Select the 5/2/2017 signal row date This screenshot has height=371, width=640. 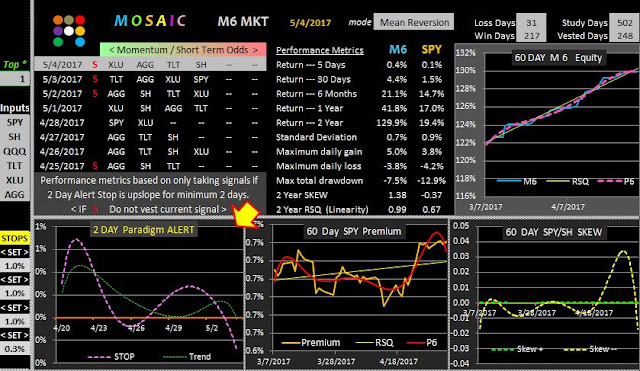pyautogui.click(x=62, y=93)
